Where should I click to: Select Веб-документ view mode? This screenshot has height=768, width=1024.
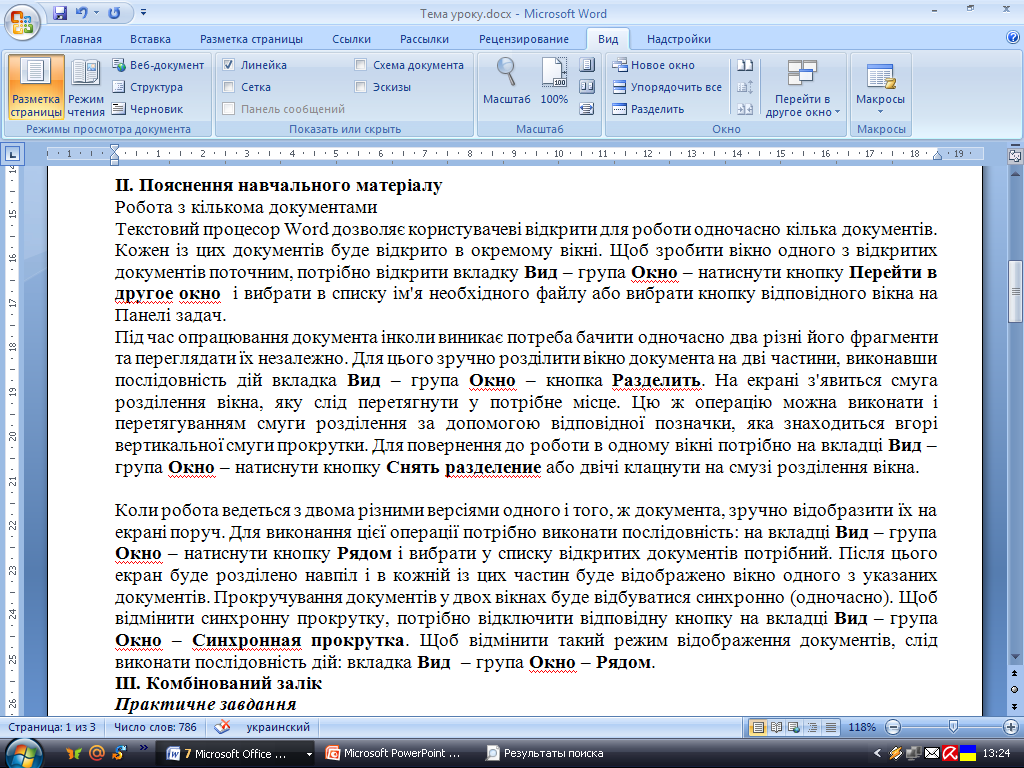pos(158,65)
